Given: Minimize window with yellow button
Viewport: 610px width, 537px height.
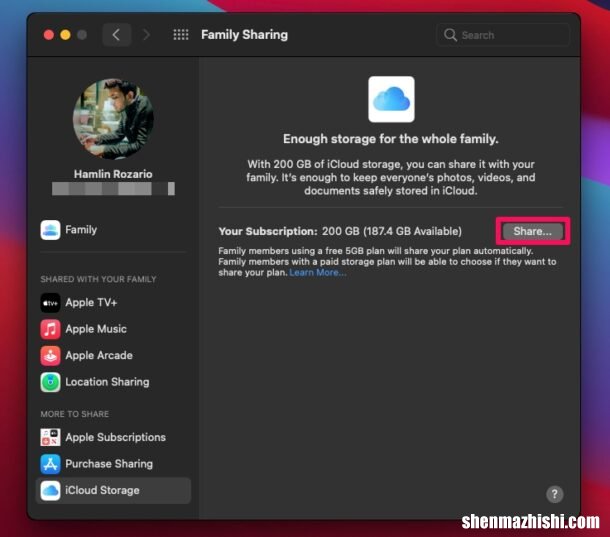Looking at the screenshot, I should point(65,35).
